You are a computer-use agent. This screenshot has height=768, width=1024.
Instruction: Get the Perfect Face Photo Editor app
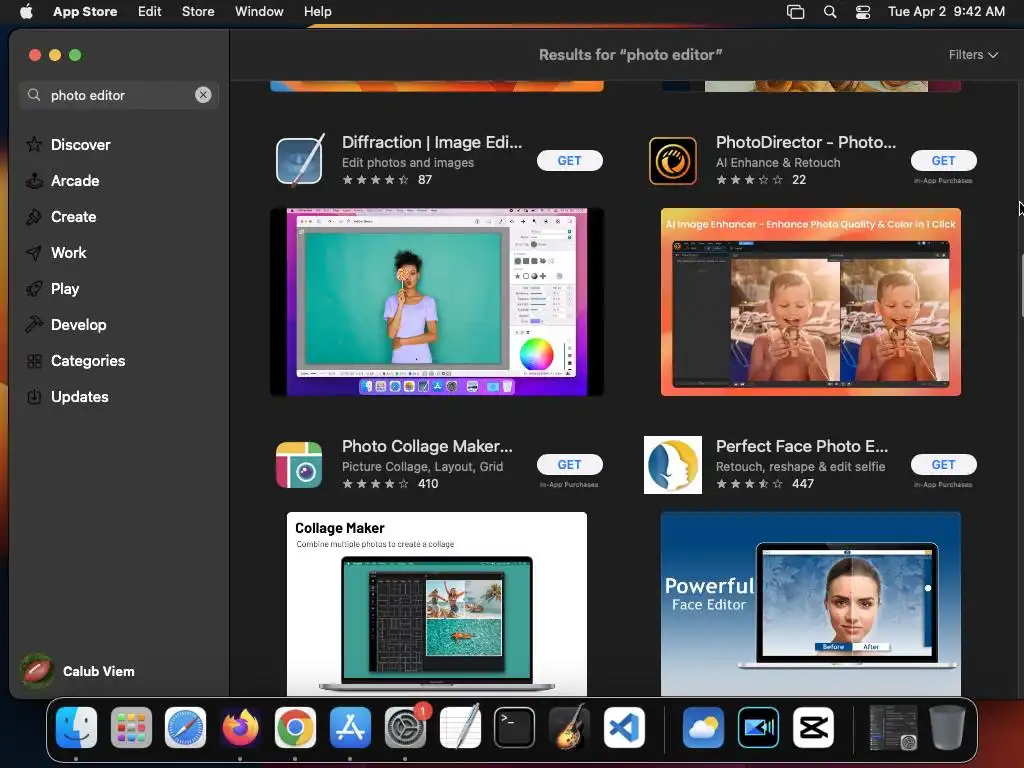(x=944, y=464)
